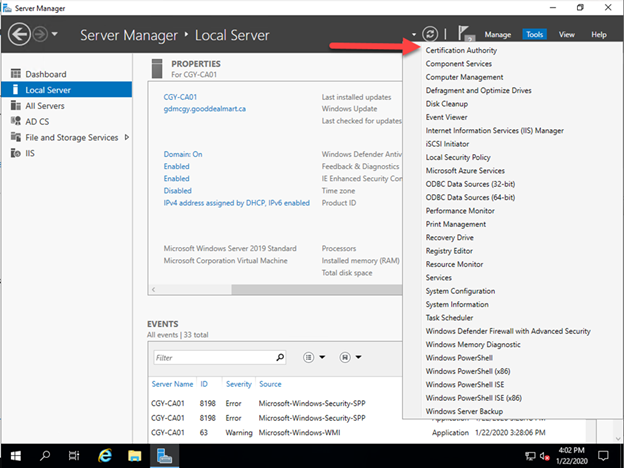
Task: Click gdmcgy.gooddealmart.ca domain link
Action: (x=205, y=109)
